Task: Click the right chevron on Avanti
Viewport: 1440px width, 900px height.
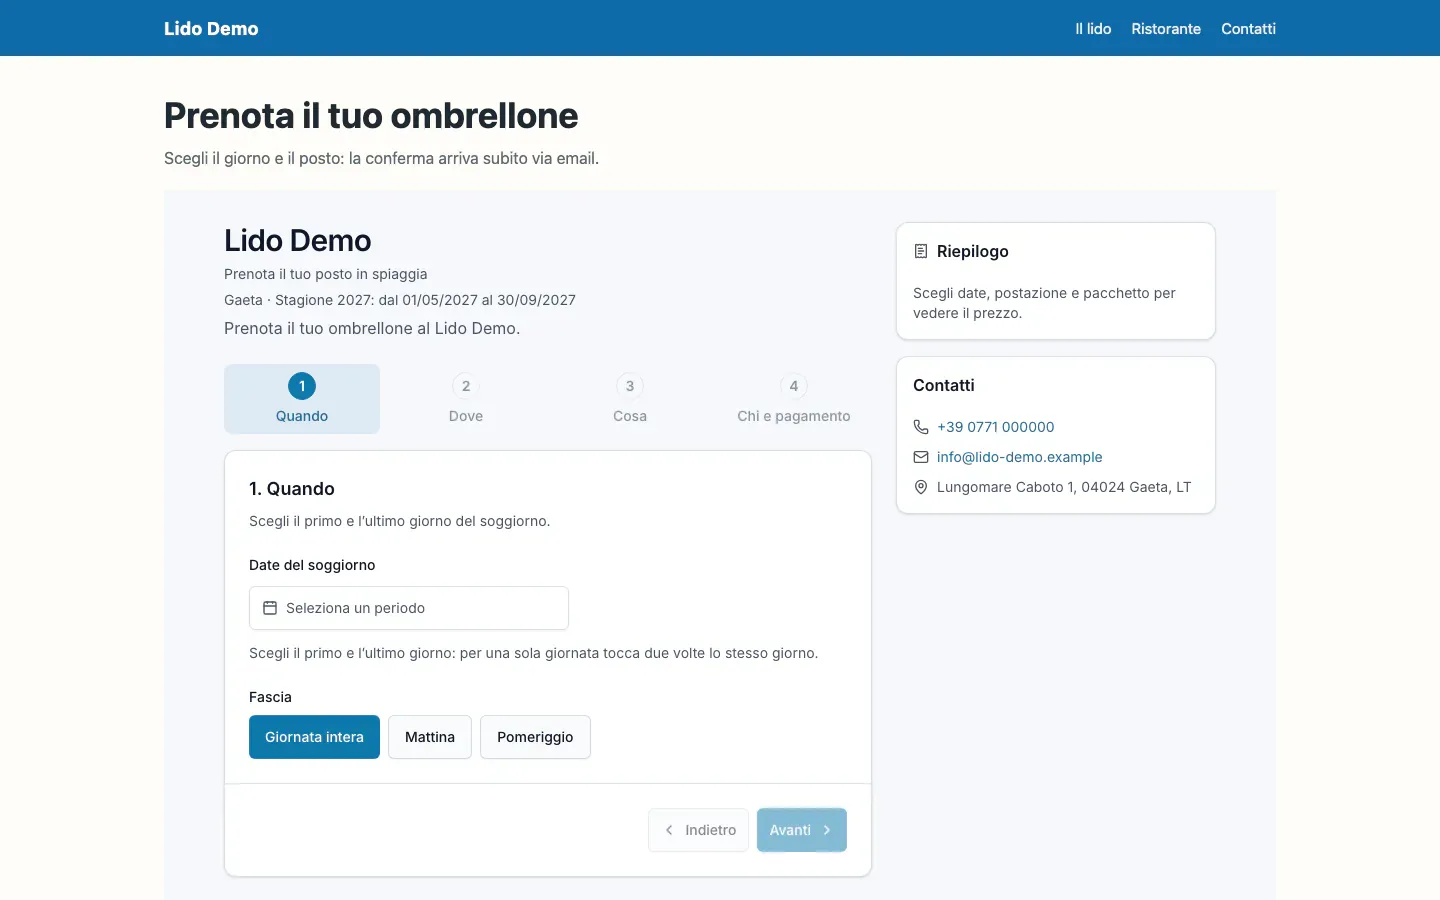Action: coord(827,830)
